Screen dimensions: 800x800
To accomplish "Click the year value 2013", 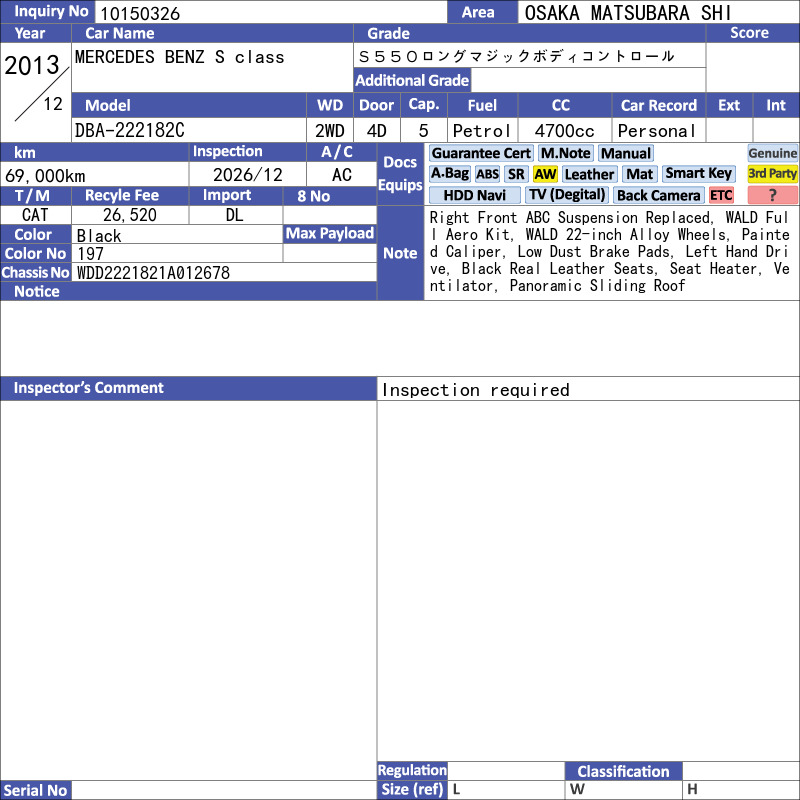I will click(32, 65).
